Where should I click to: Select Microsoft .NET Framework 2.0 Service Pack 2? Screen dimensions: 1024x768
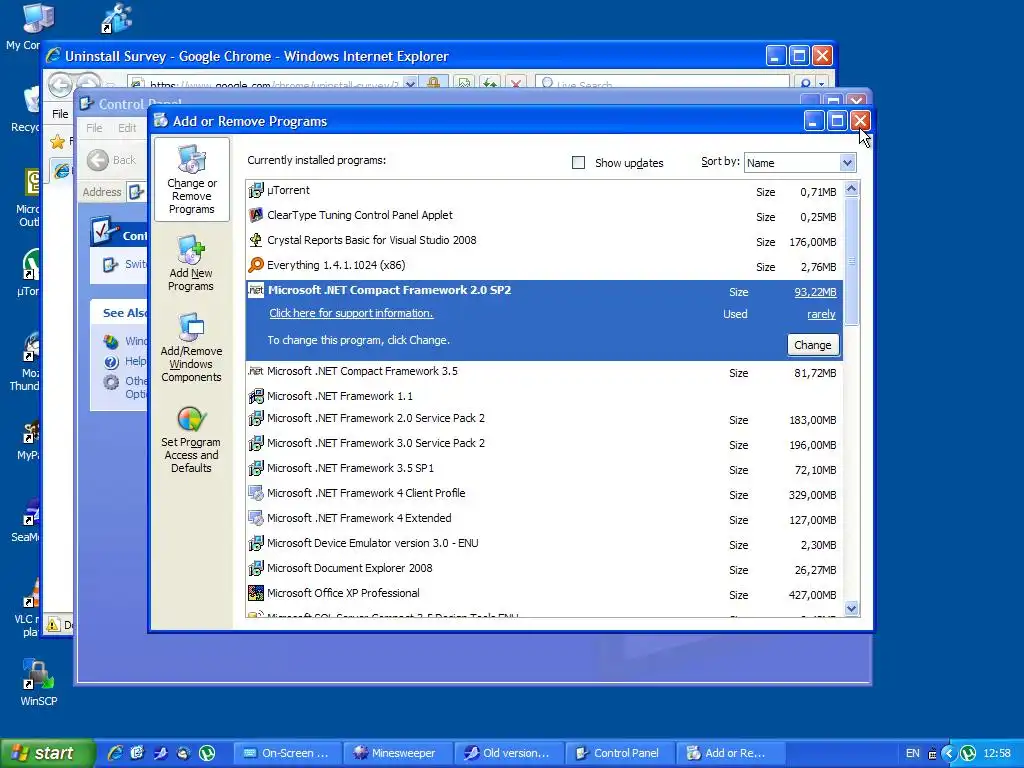click(x=544, y=419)
